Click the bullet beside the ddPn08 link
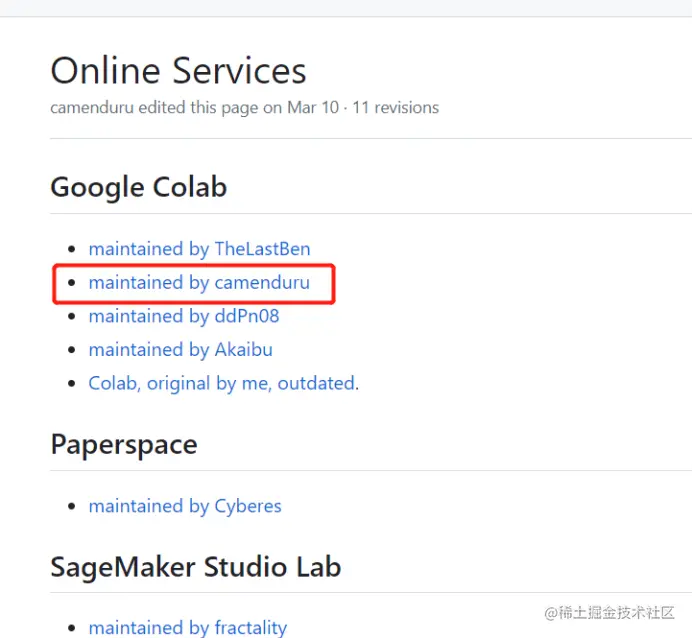 pos(70,317)
